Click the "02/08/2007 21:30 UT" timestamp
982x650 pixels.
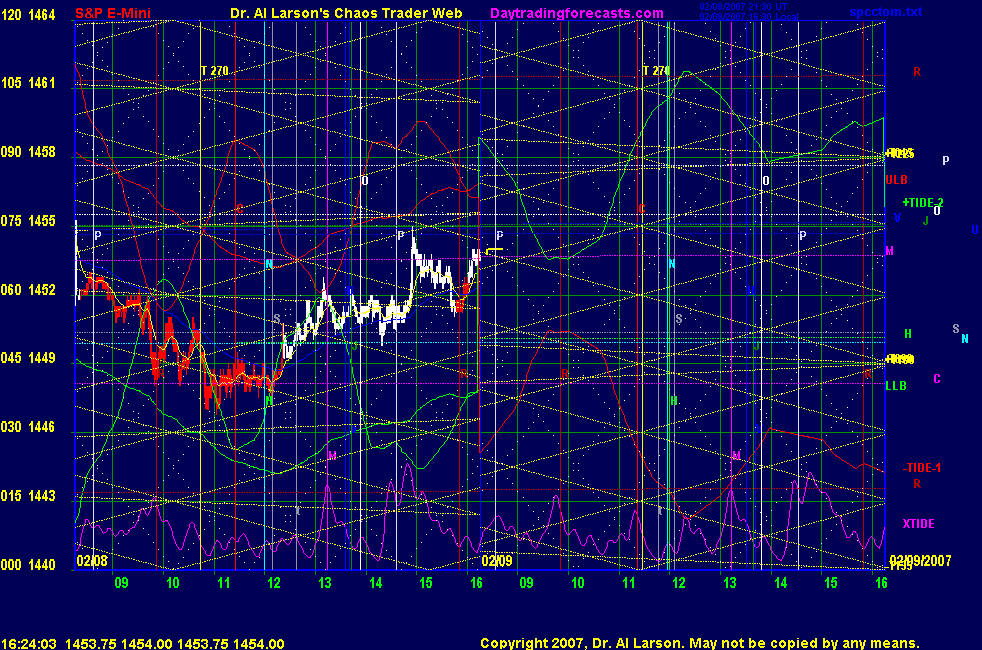pos(743,7)
